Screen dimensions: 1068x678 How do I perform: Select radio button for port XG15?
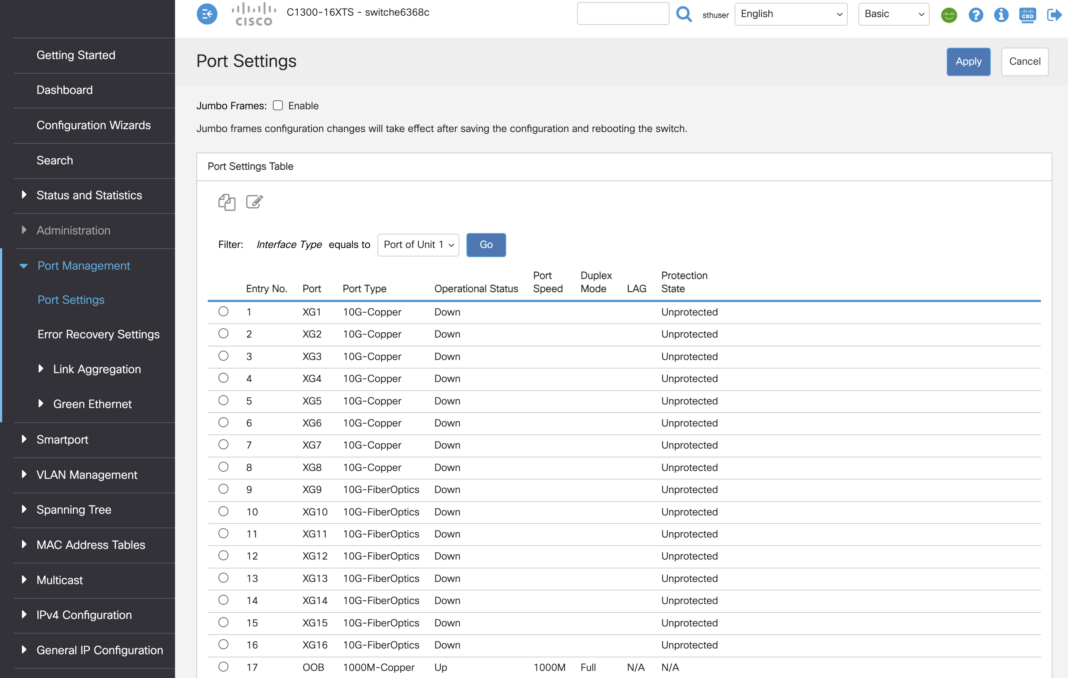click(223, 622)
